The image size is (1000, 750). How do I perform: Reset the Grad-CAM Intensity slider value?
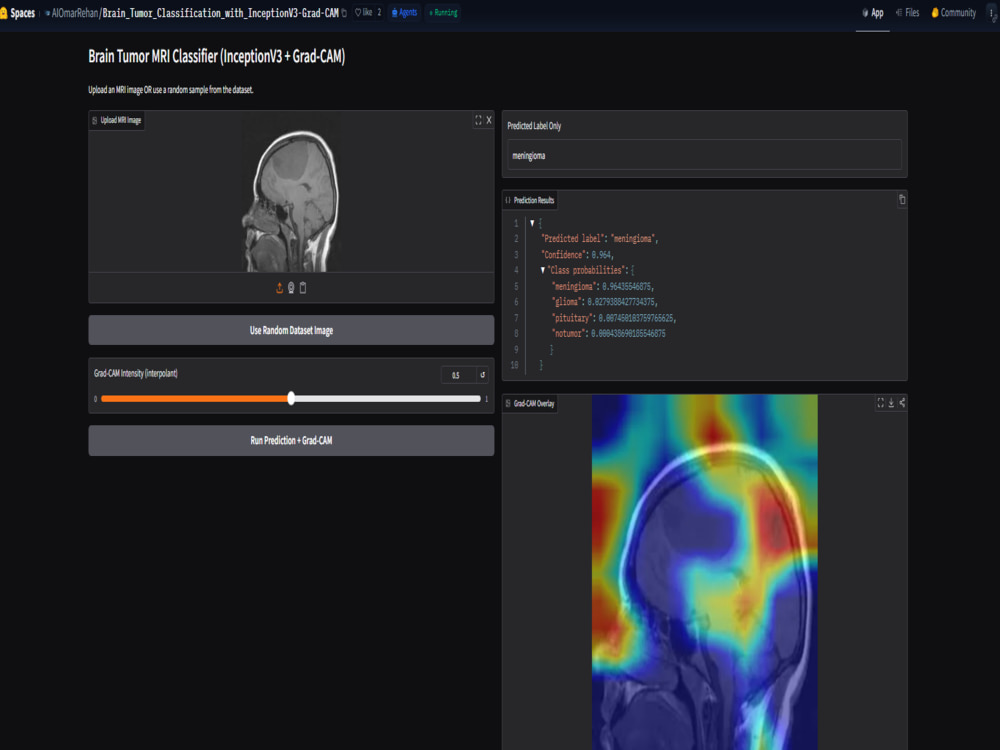tap(483, 375)
